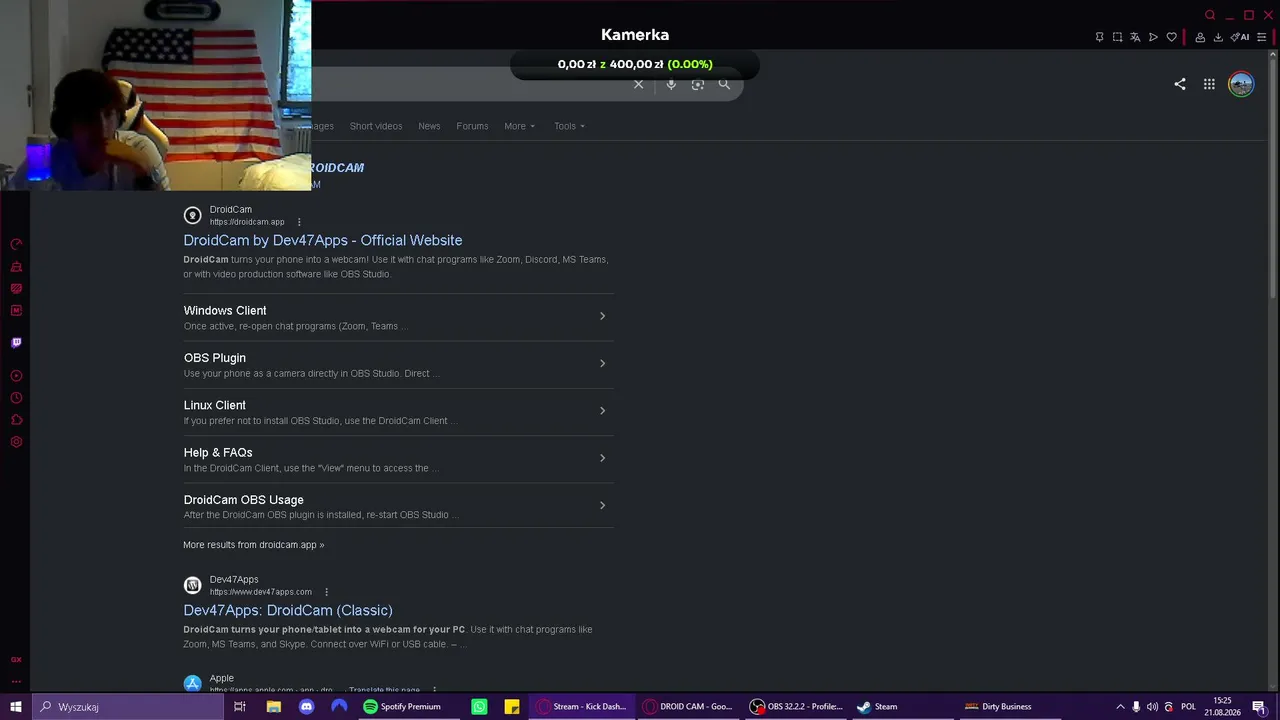1280x720 pixels.
Task: Switch to the News results tab
Action: click(x=429, y=126)
